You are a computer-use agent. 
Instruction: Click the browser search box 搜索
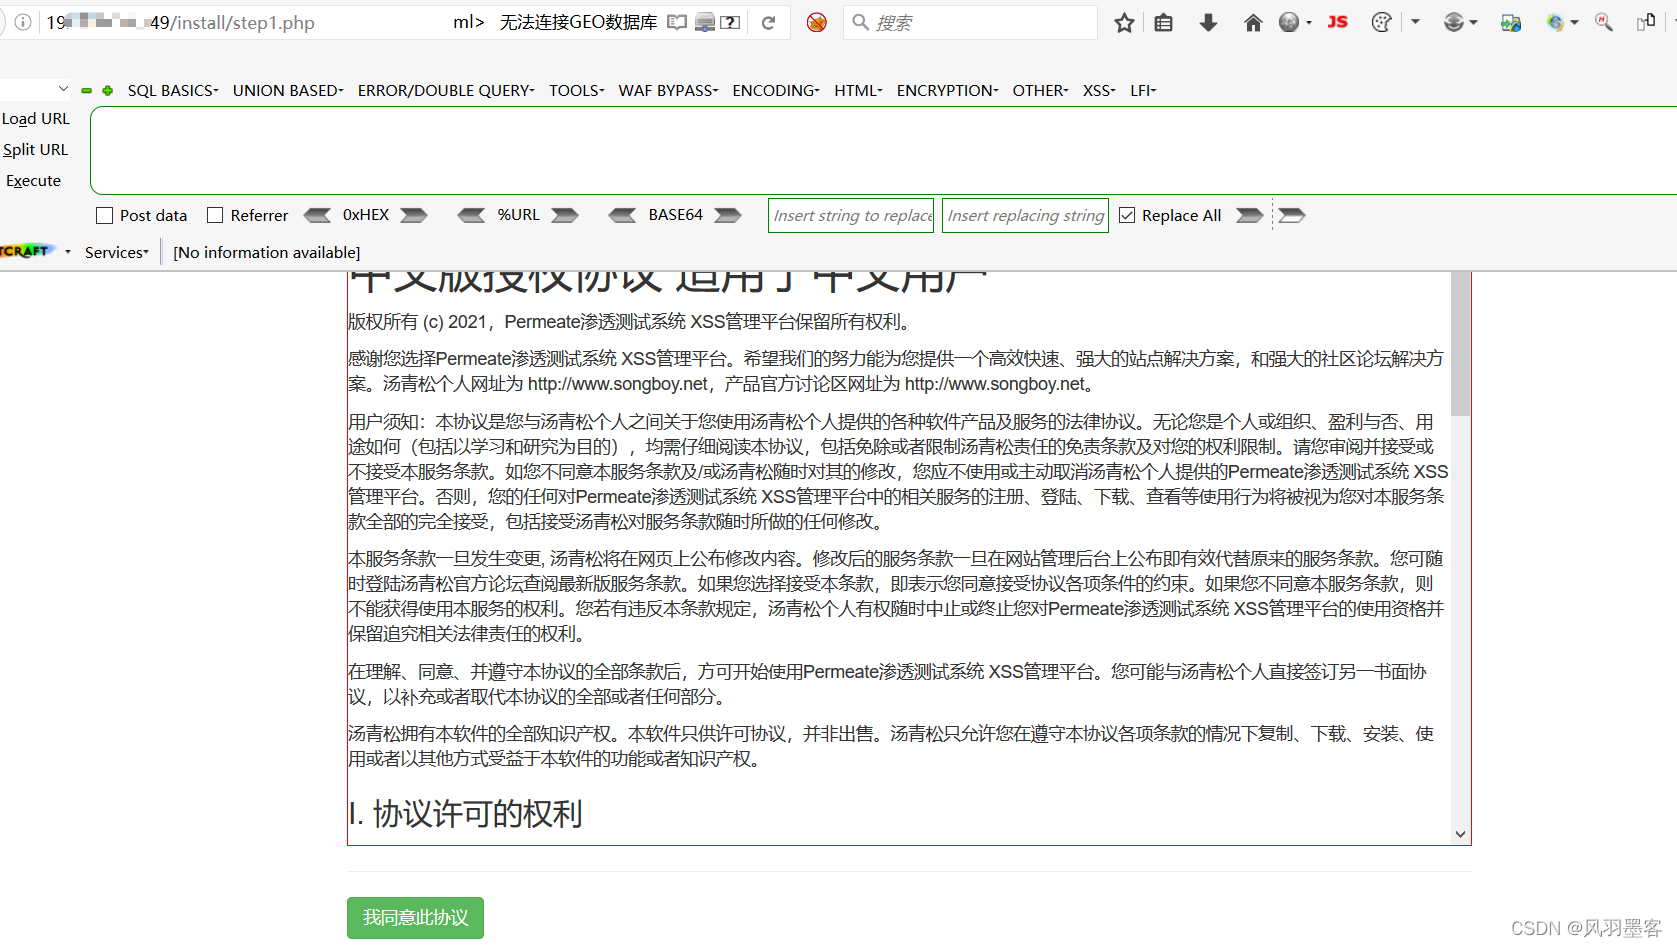pyautogui.click(x=970, y=22)
